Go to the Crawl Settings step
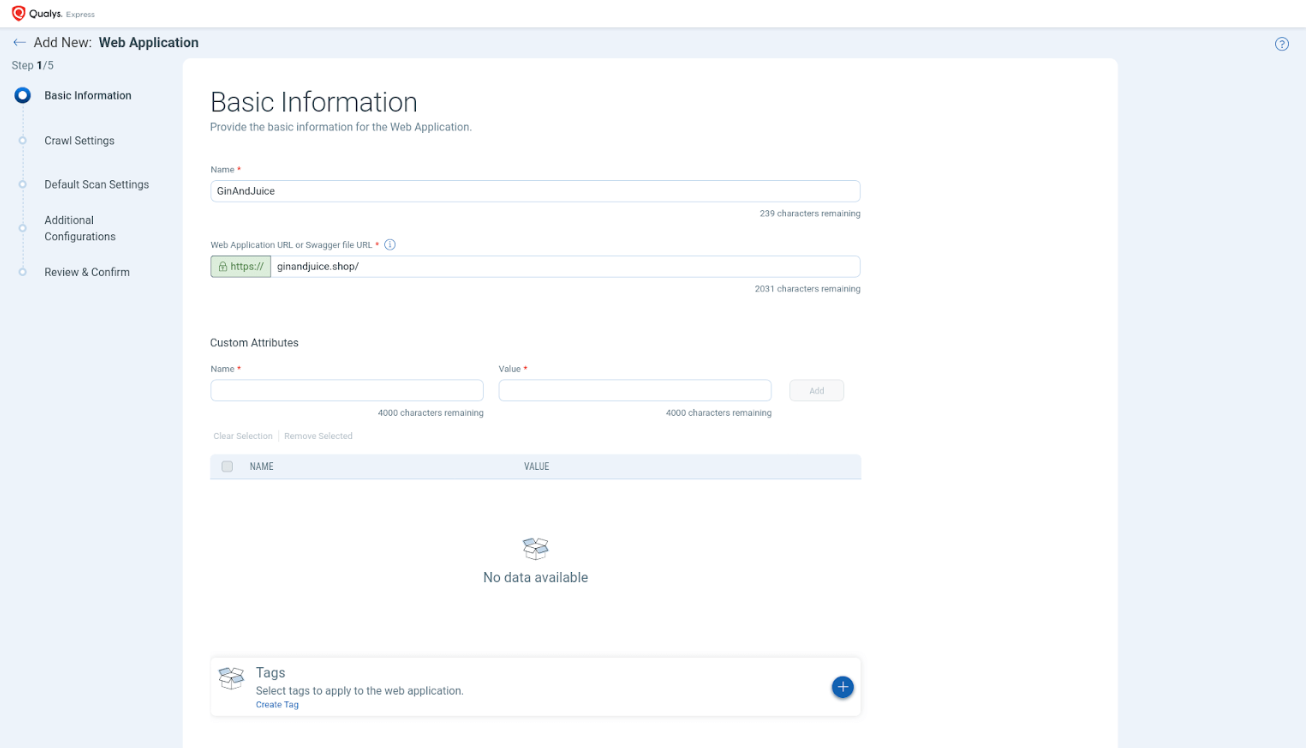Viewport: 1306px width, 748px height. point(79,141)
